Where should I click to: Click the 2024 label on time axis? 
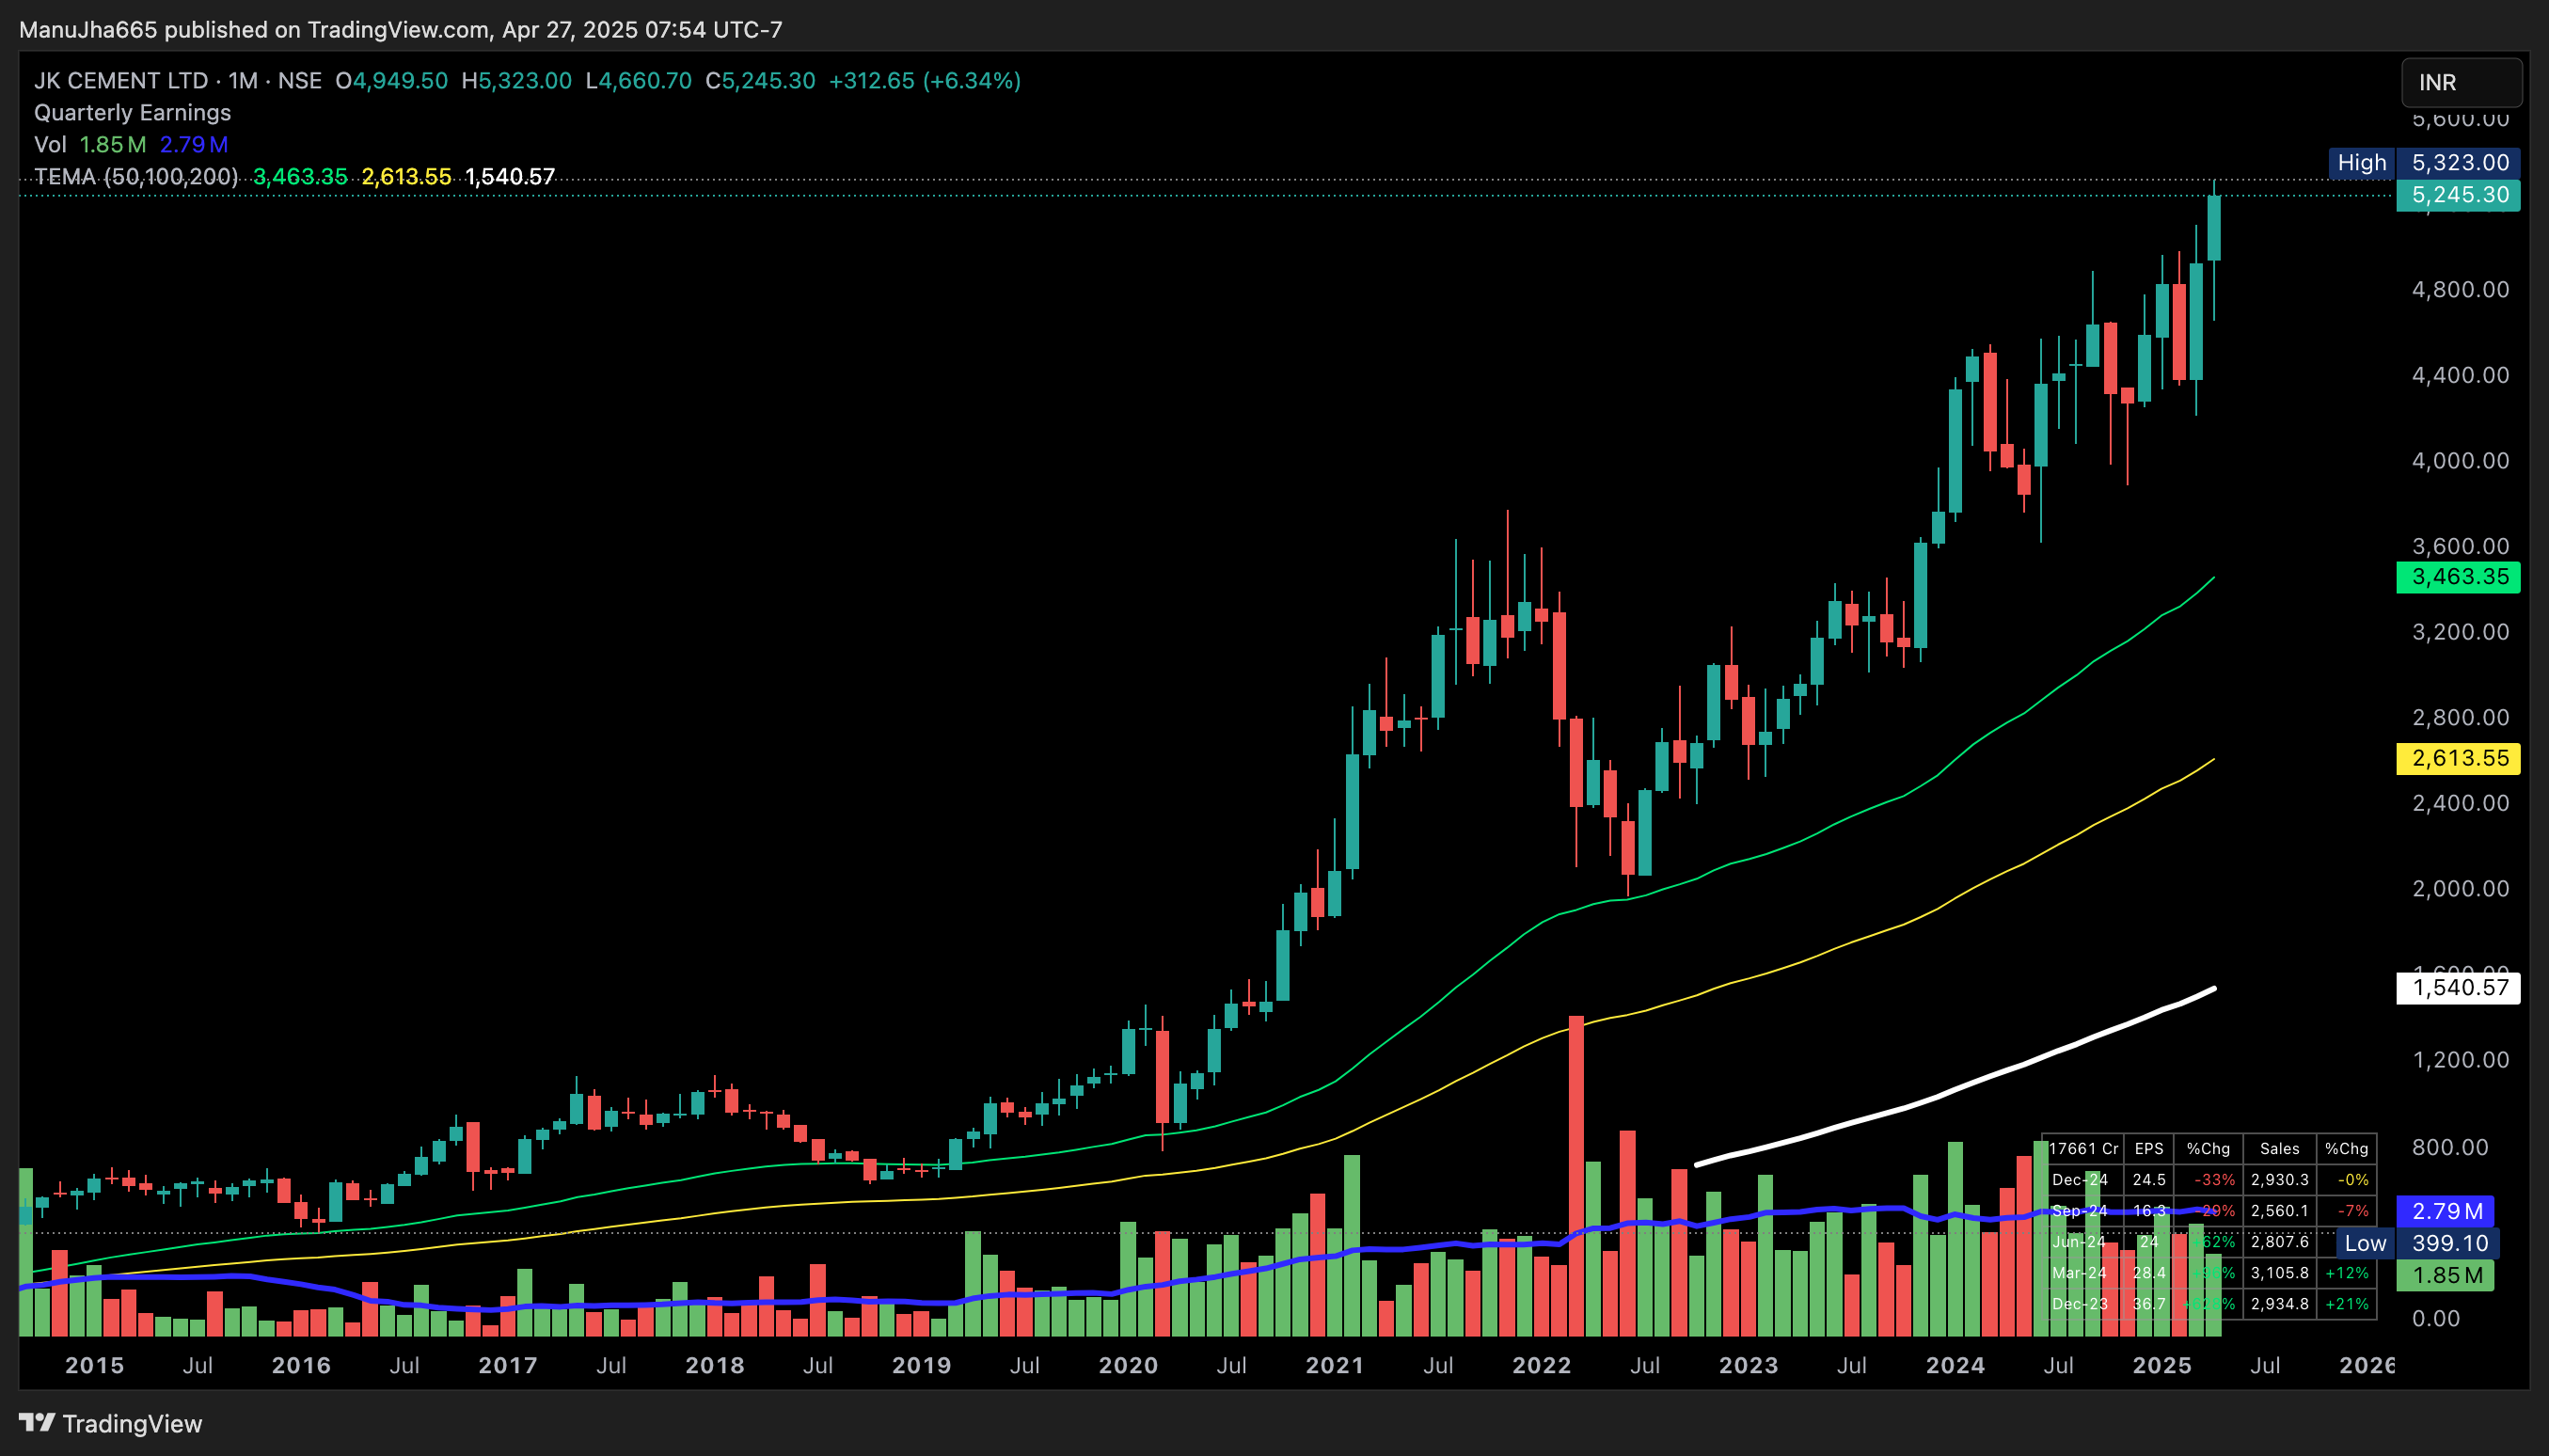click(1956, 1366)
